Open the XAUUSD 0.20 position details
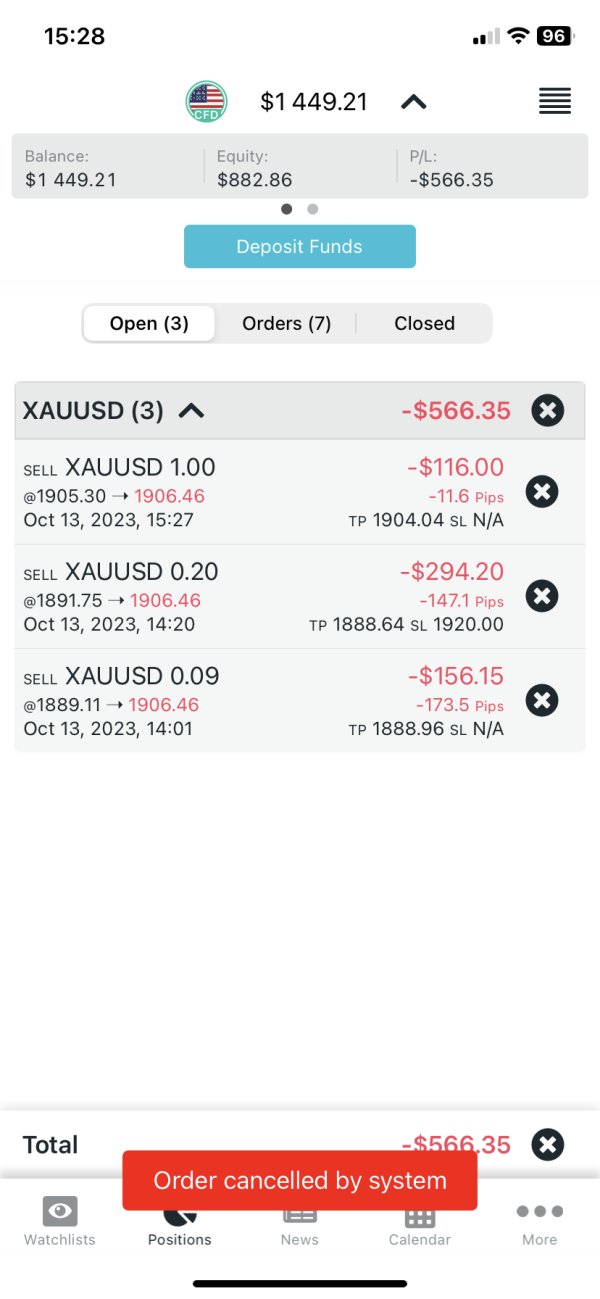Screen dimensions: 600x1299 coord(200,597)
